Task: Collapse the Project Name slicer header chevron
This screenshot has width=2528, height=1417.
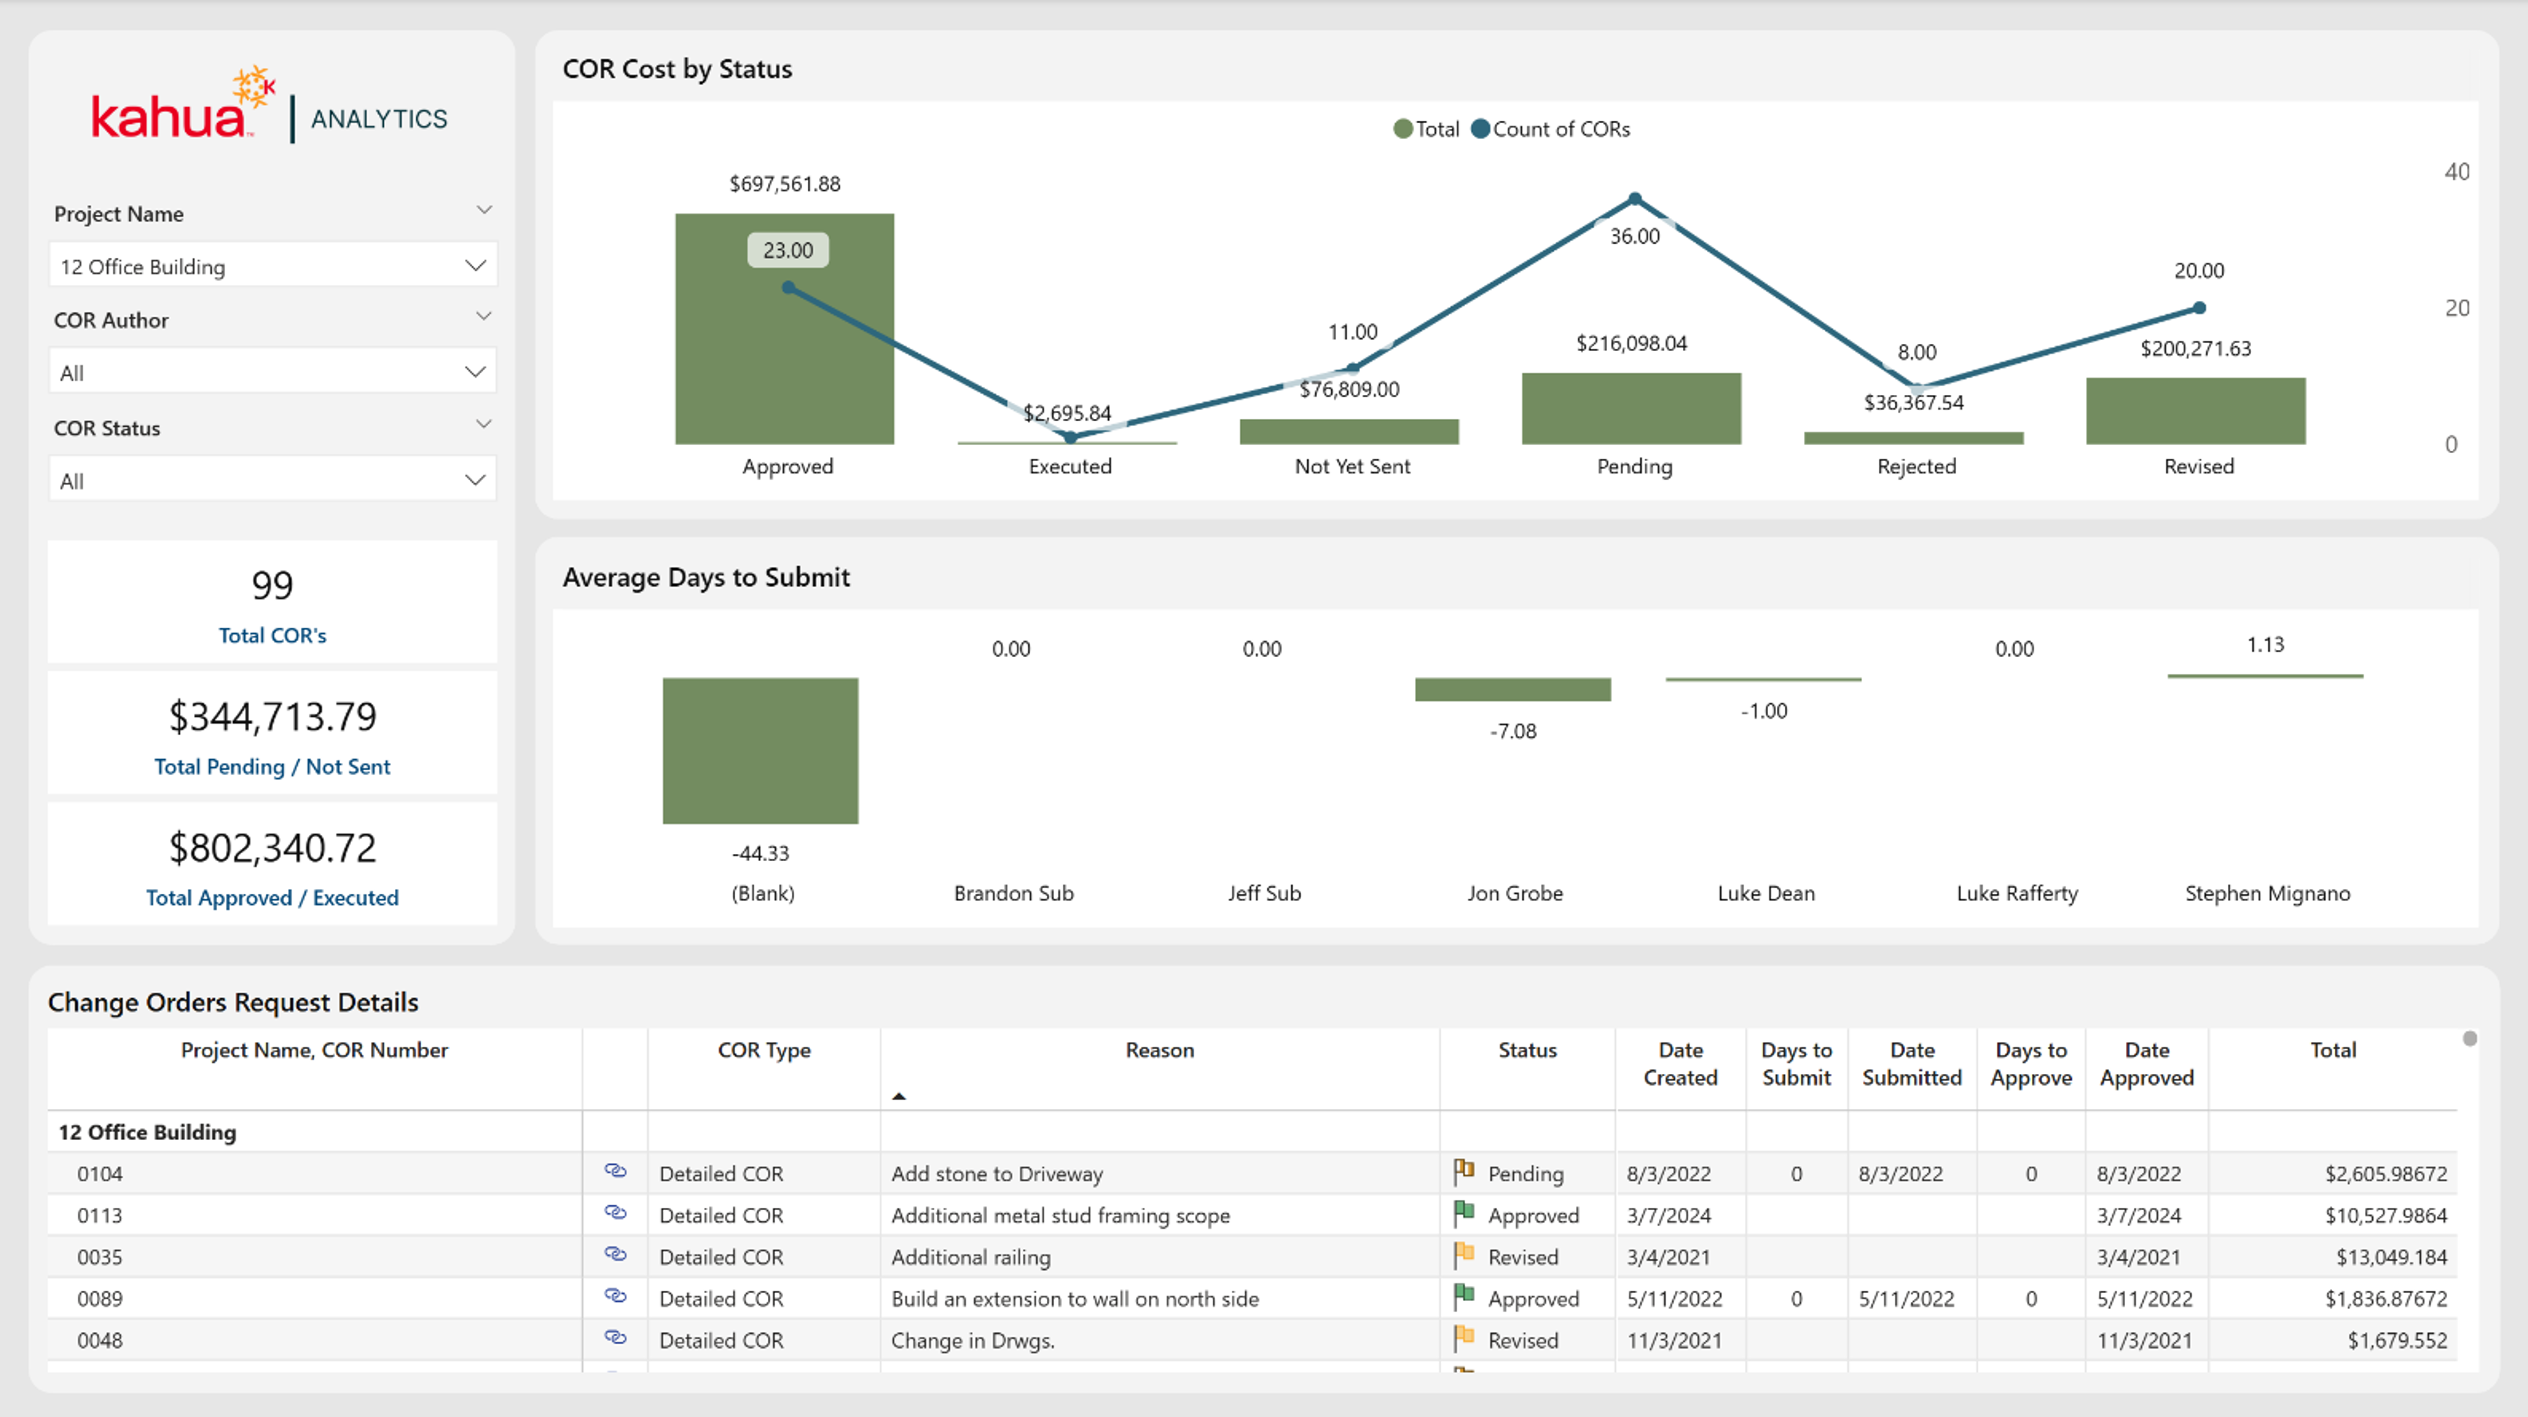Action: (484, 211)
